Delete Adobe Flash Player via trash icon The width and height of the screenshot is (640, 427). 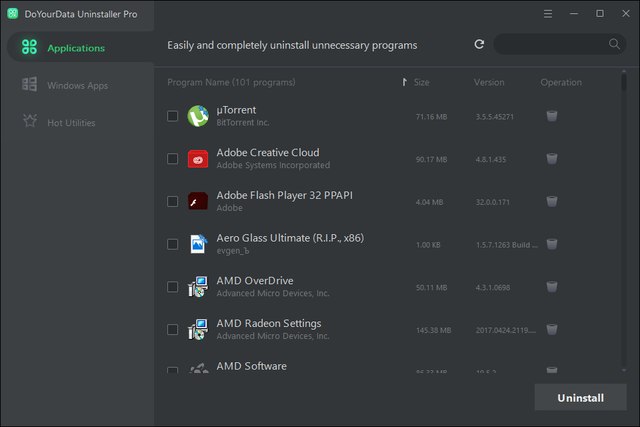(552, 201)
